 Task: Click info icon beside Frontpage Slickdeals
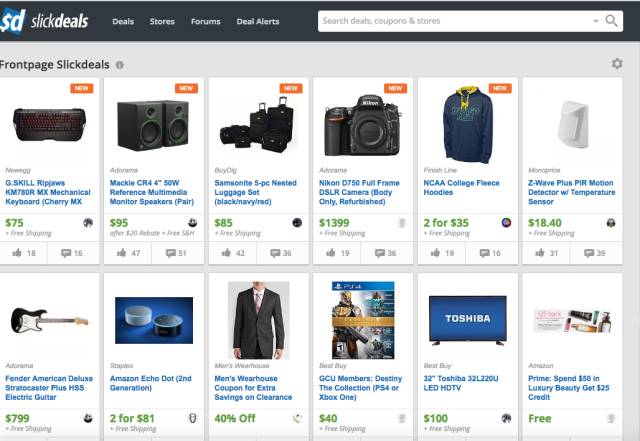tap(120, 65)
